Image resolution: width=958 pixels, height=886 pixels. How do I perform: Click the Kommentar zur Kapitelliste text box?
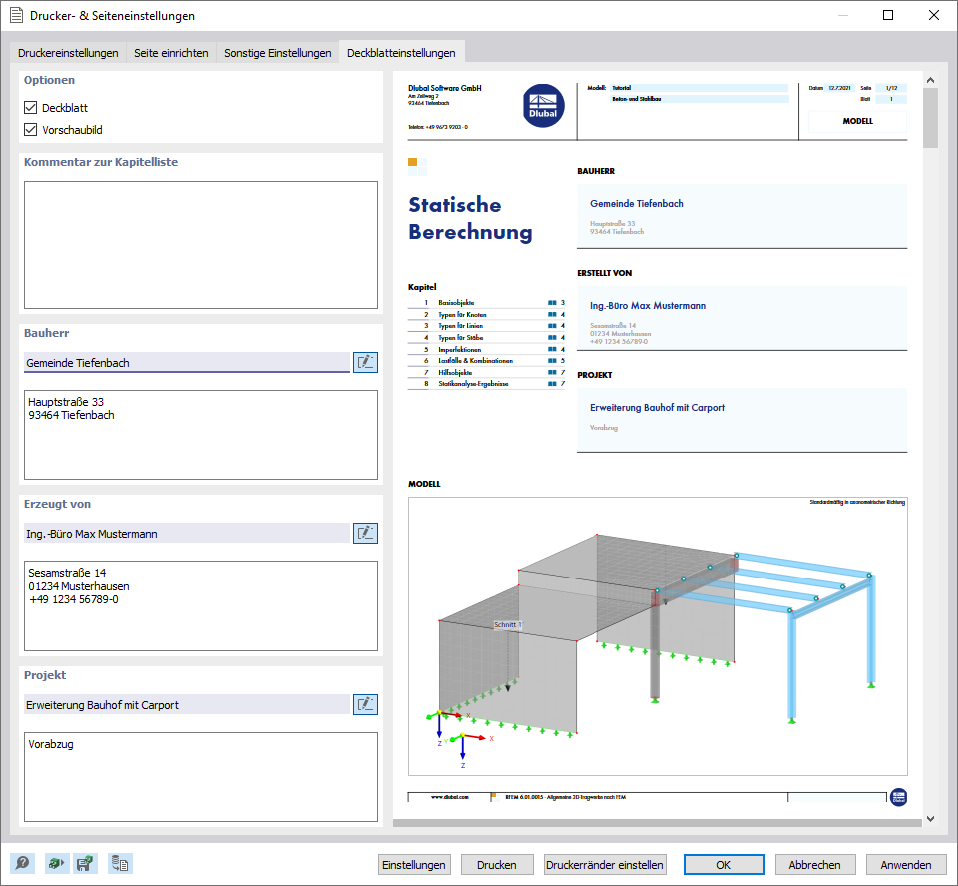coord(201,245)
